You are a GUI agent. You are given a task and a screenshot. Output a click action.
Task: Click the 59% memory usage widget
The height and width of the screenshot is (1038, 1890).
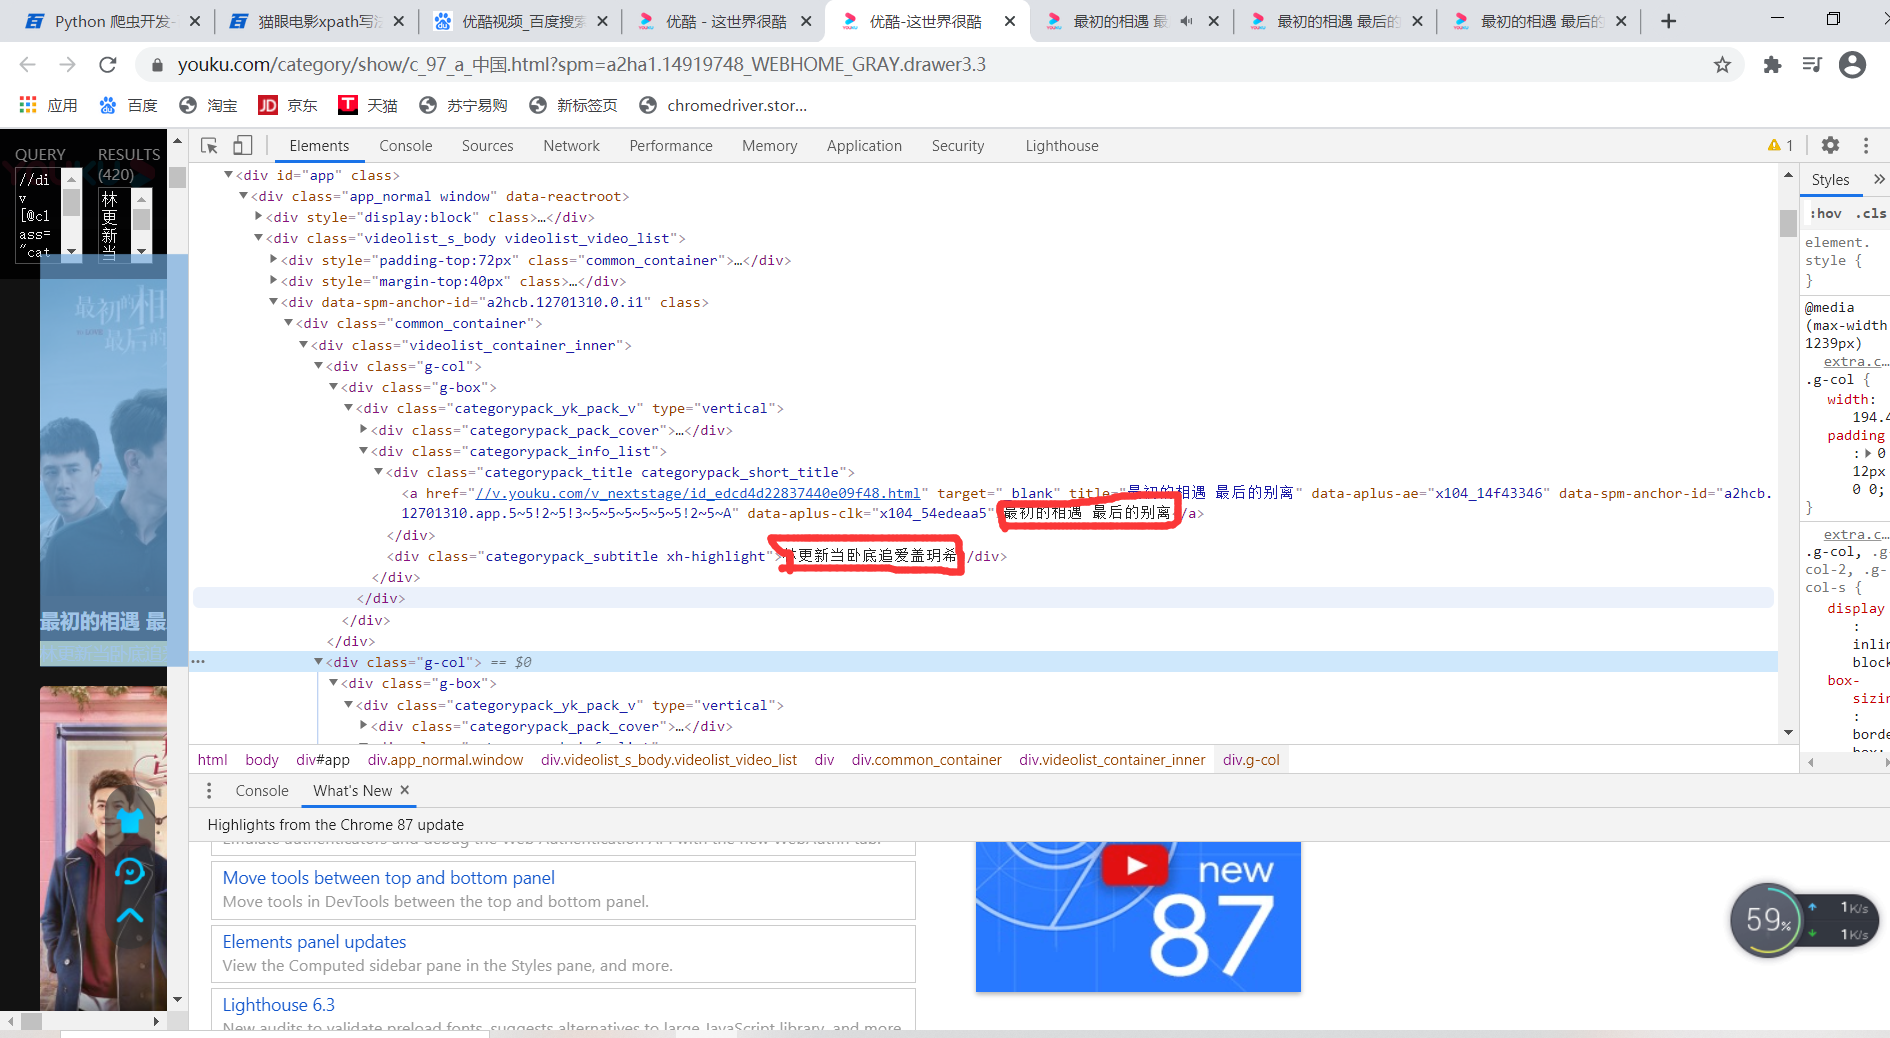click(1767, 920)
